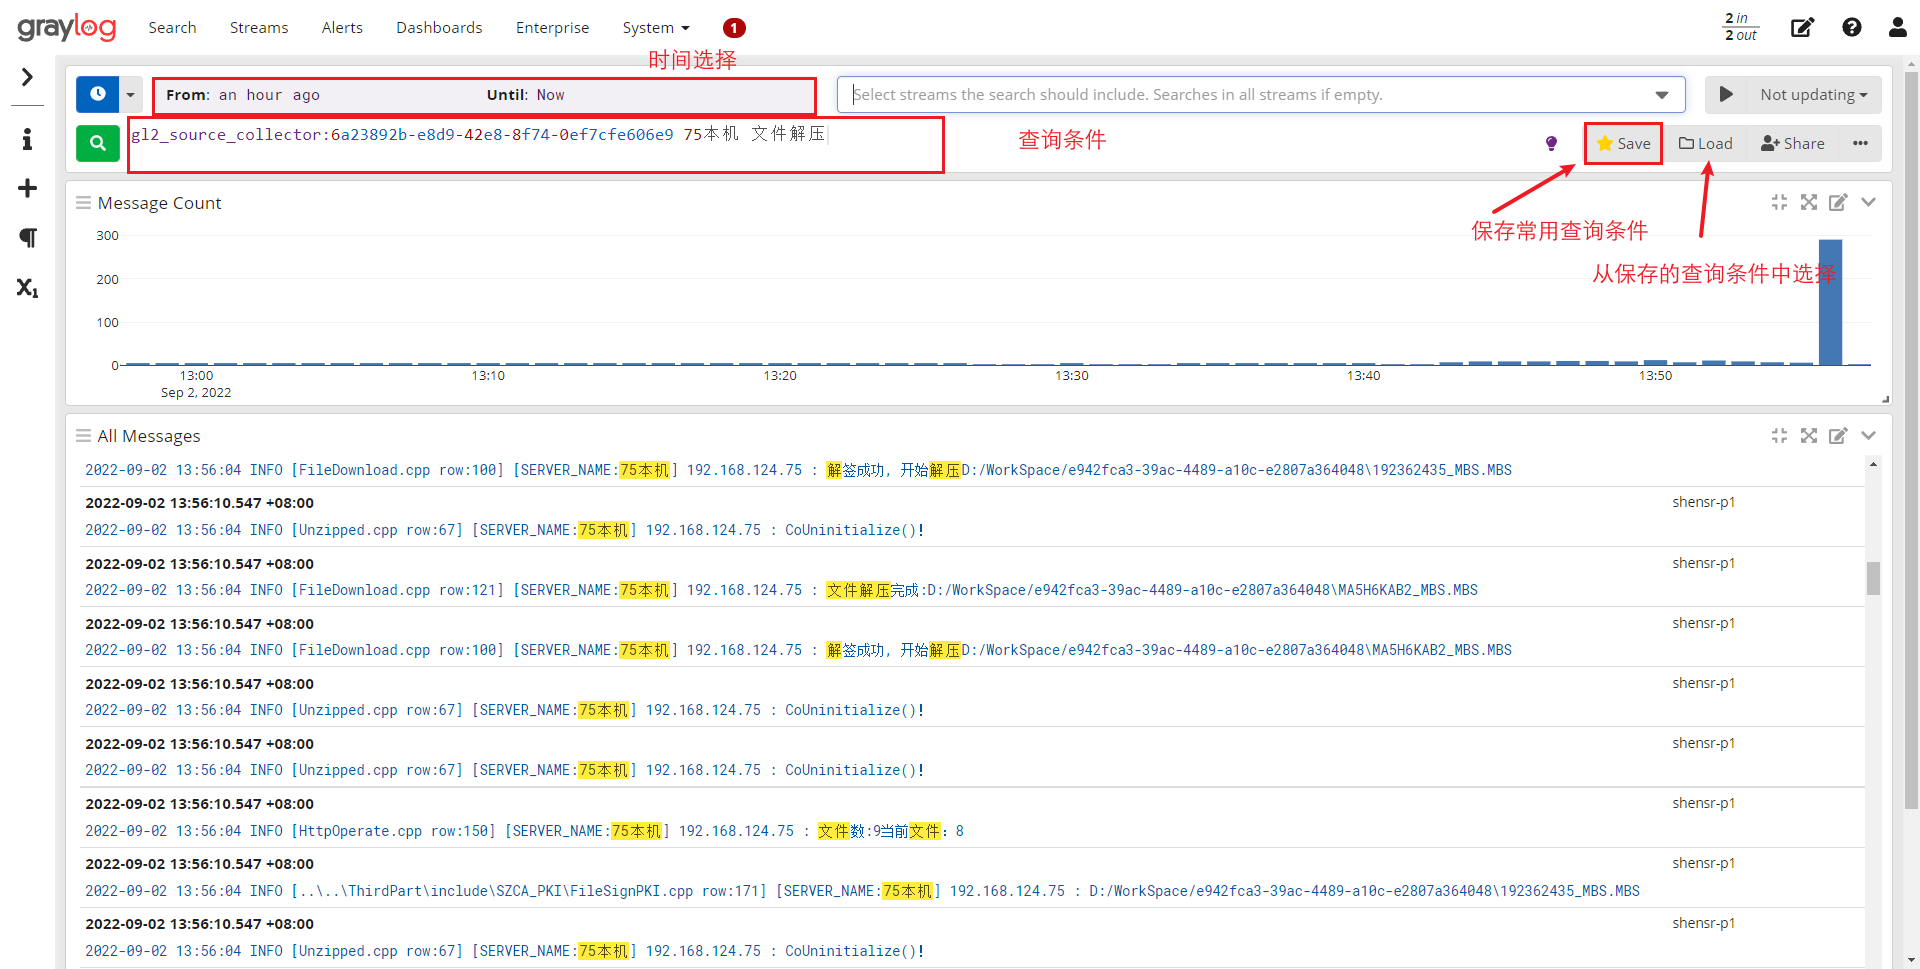Click the streams dropdown arrow
The image size is (1920, 969).
1662,95
